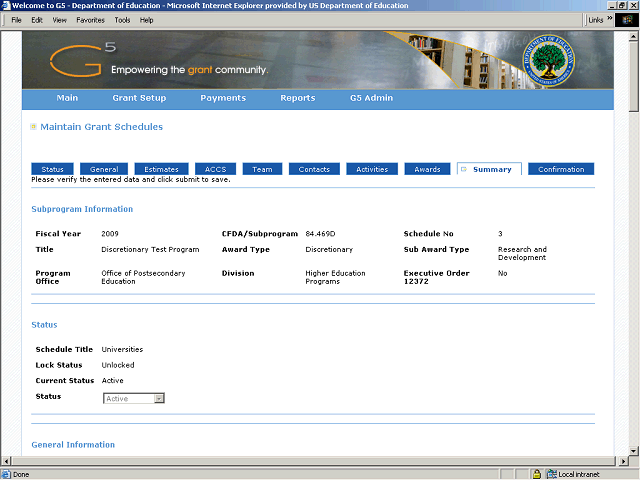Click the Empowering the grant community tagline
Viewport: 640px width, 480px height.
click(190, 70)
